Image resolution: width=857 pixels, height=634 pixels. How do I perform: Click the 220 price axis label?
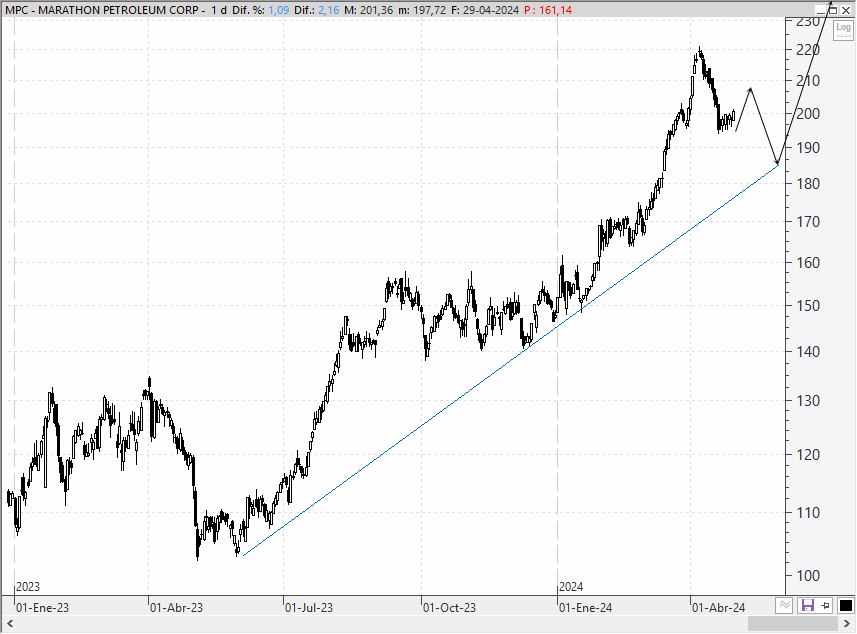coord(808,50)
